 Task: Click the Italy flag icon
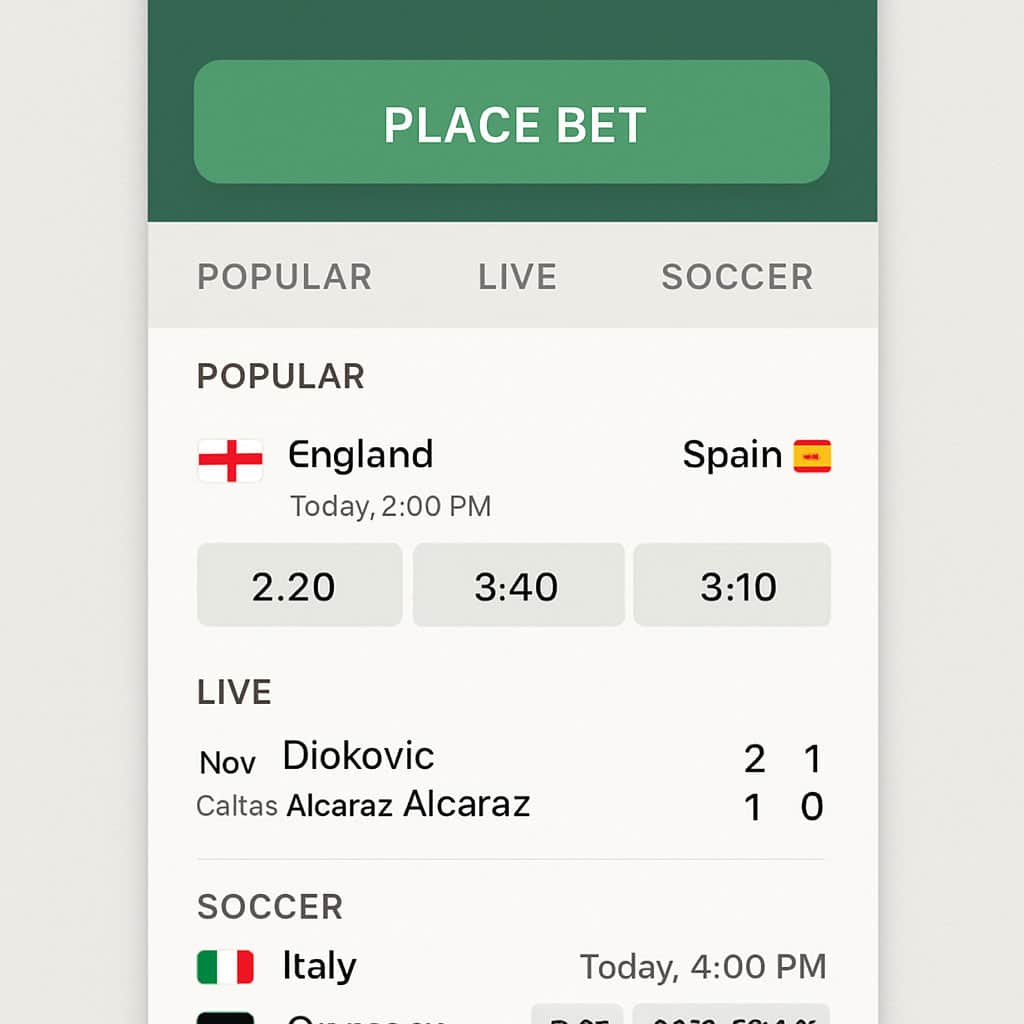tap(225, 967)
